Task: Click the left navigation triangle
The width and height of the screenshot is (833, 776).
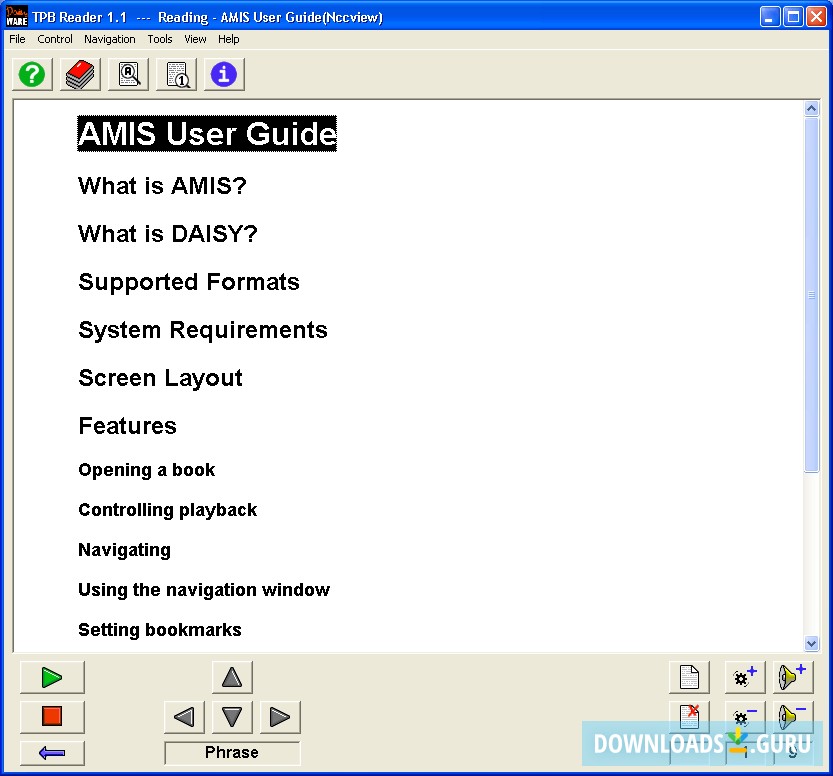Action: (x=184, y=717)
